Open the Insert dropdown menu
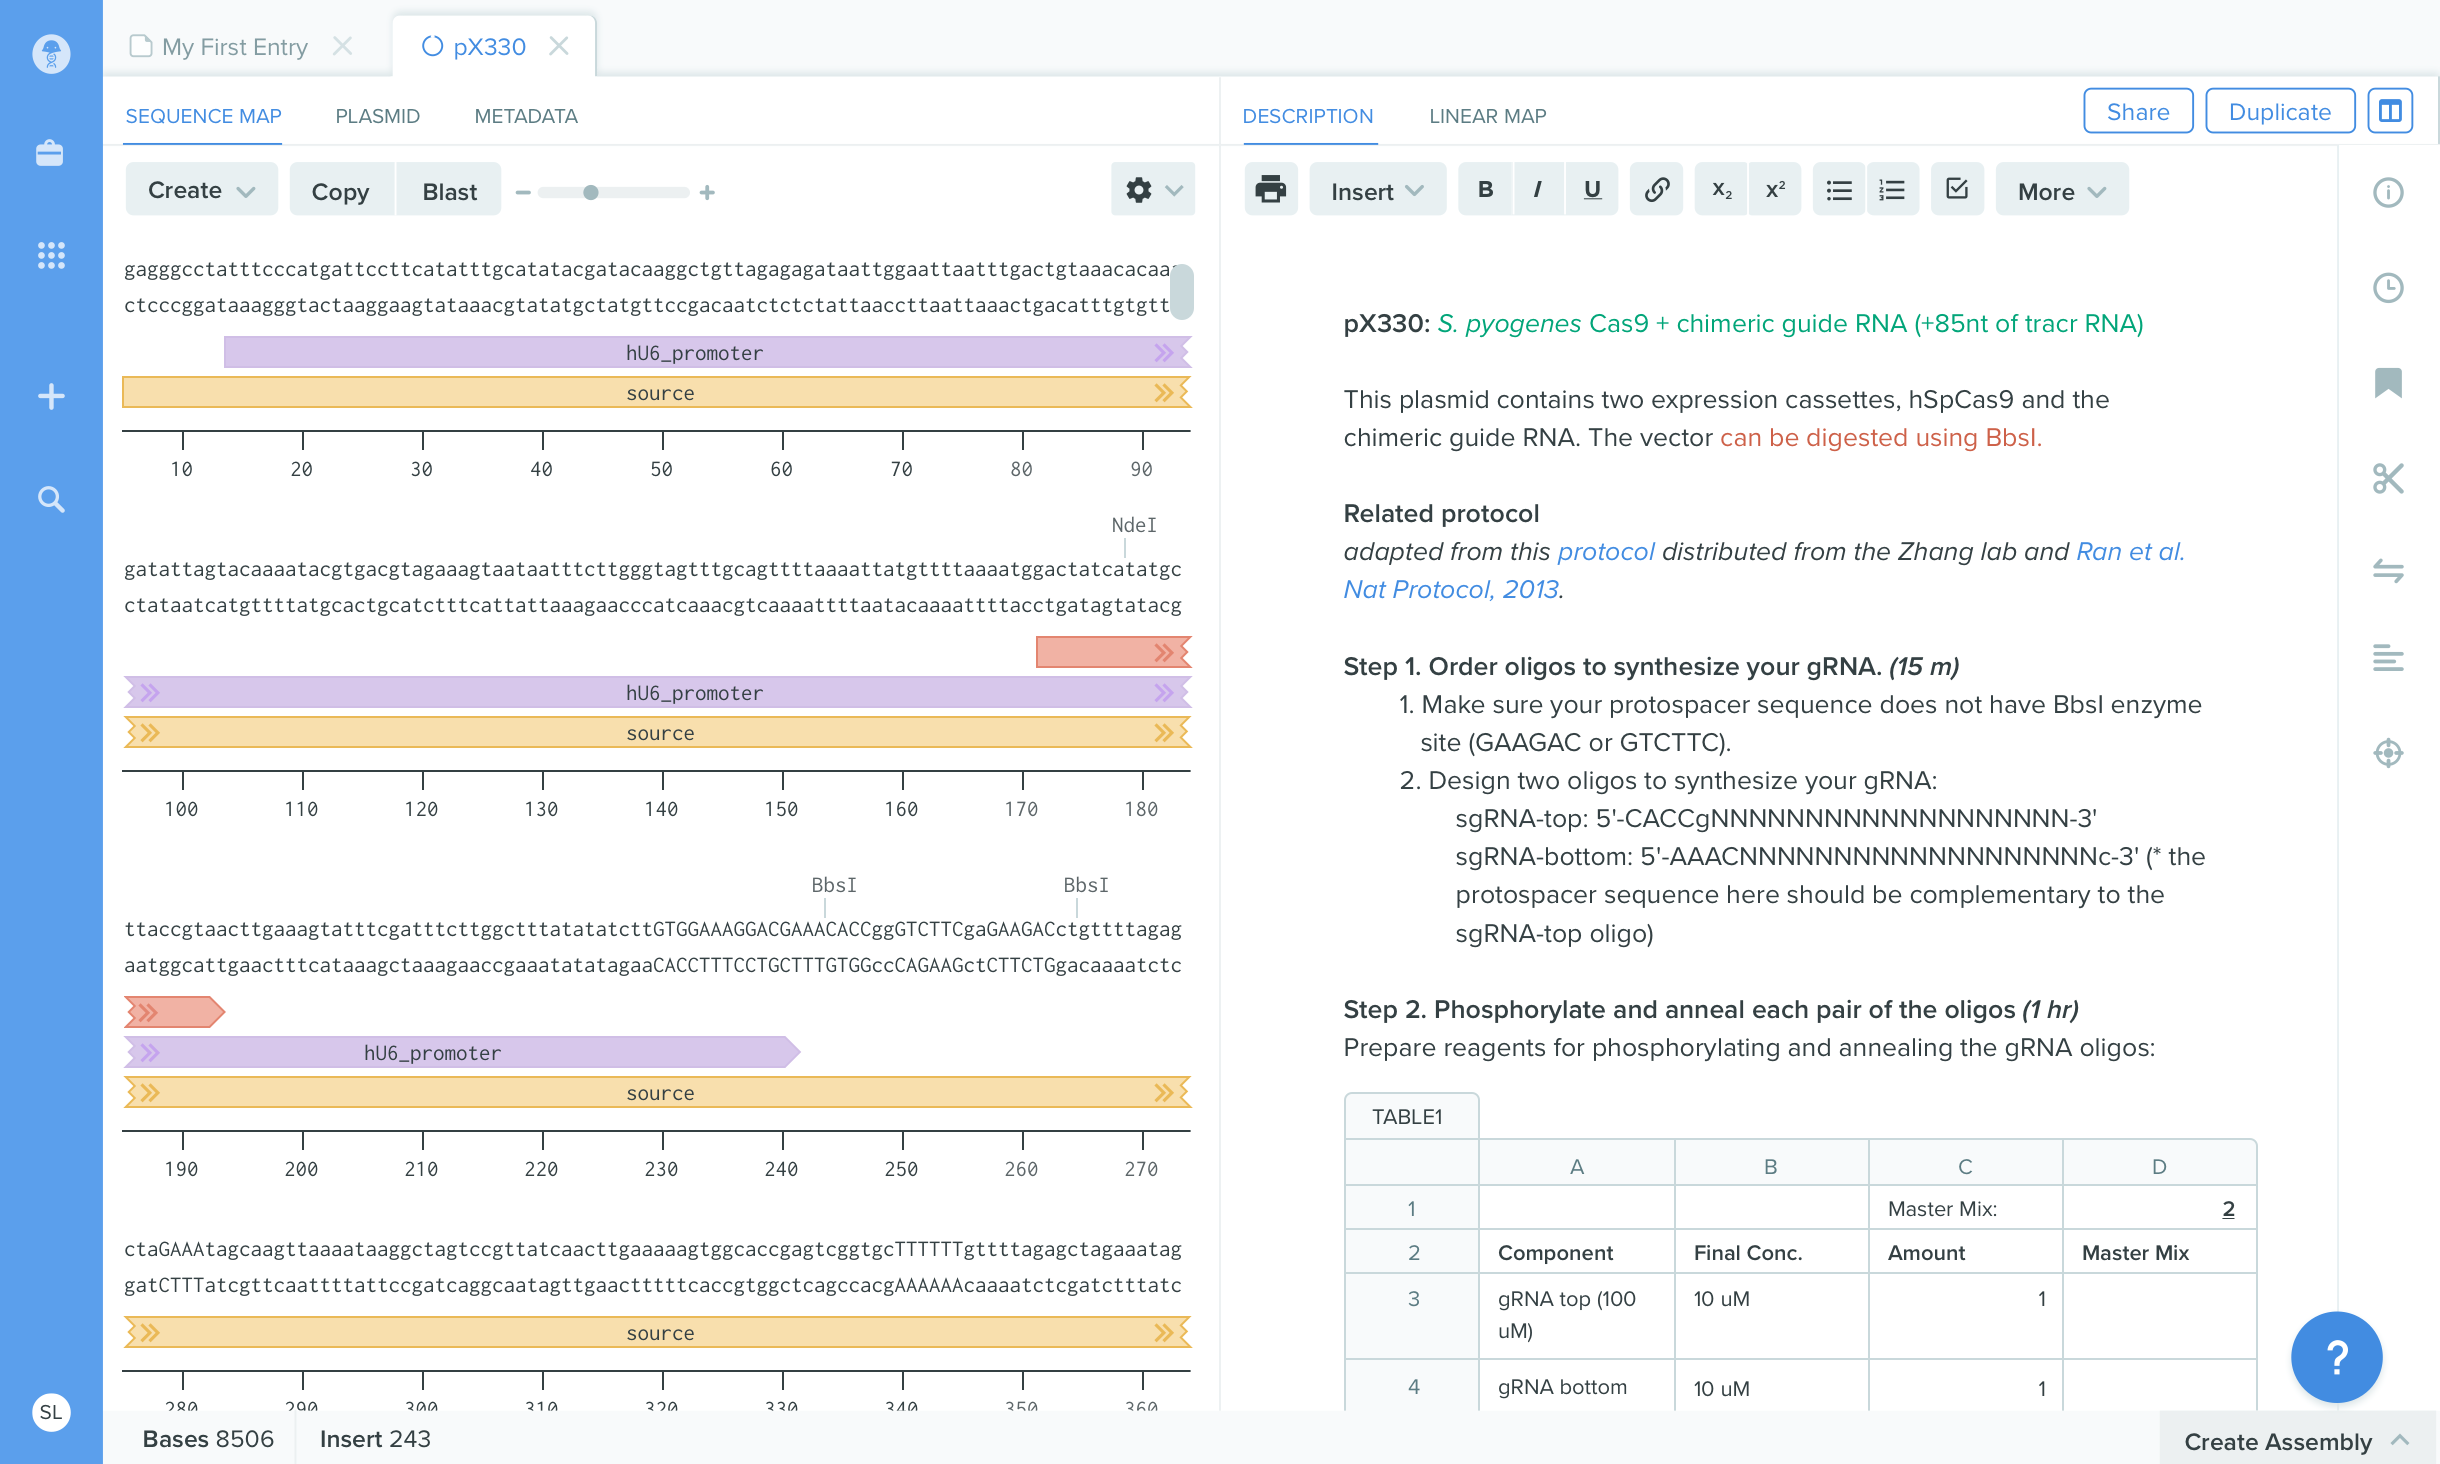Image resolution: width=2440 pixels, height=1464 pixels. (x=1376, y=191)
